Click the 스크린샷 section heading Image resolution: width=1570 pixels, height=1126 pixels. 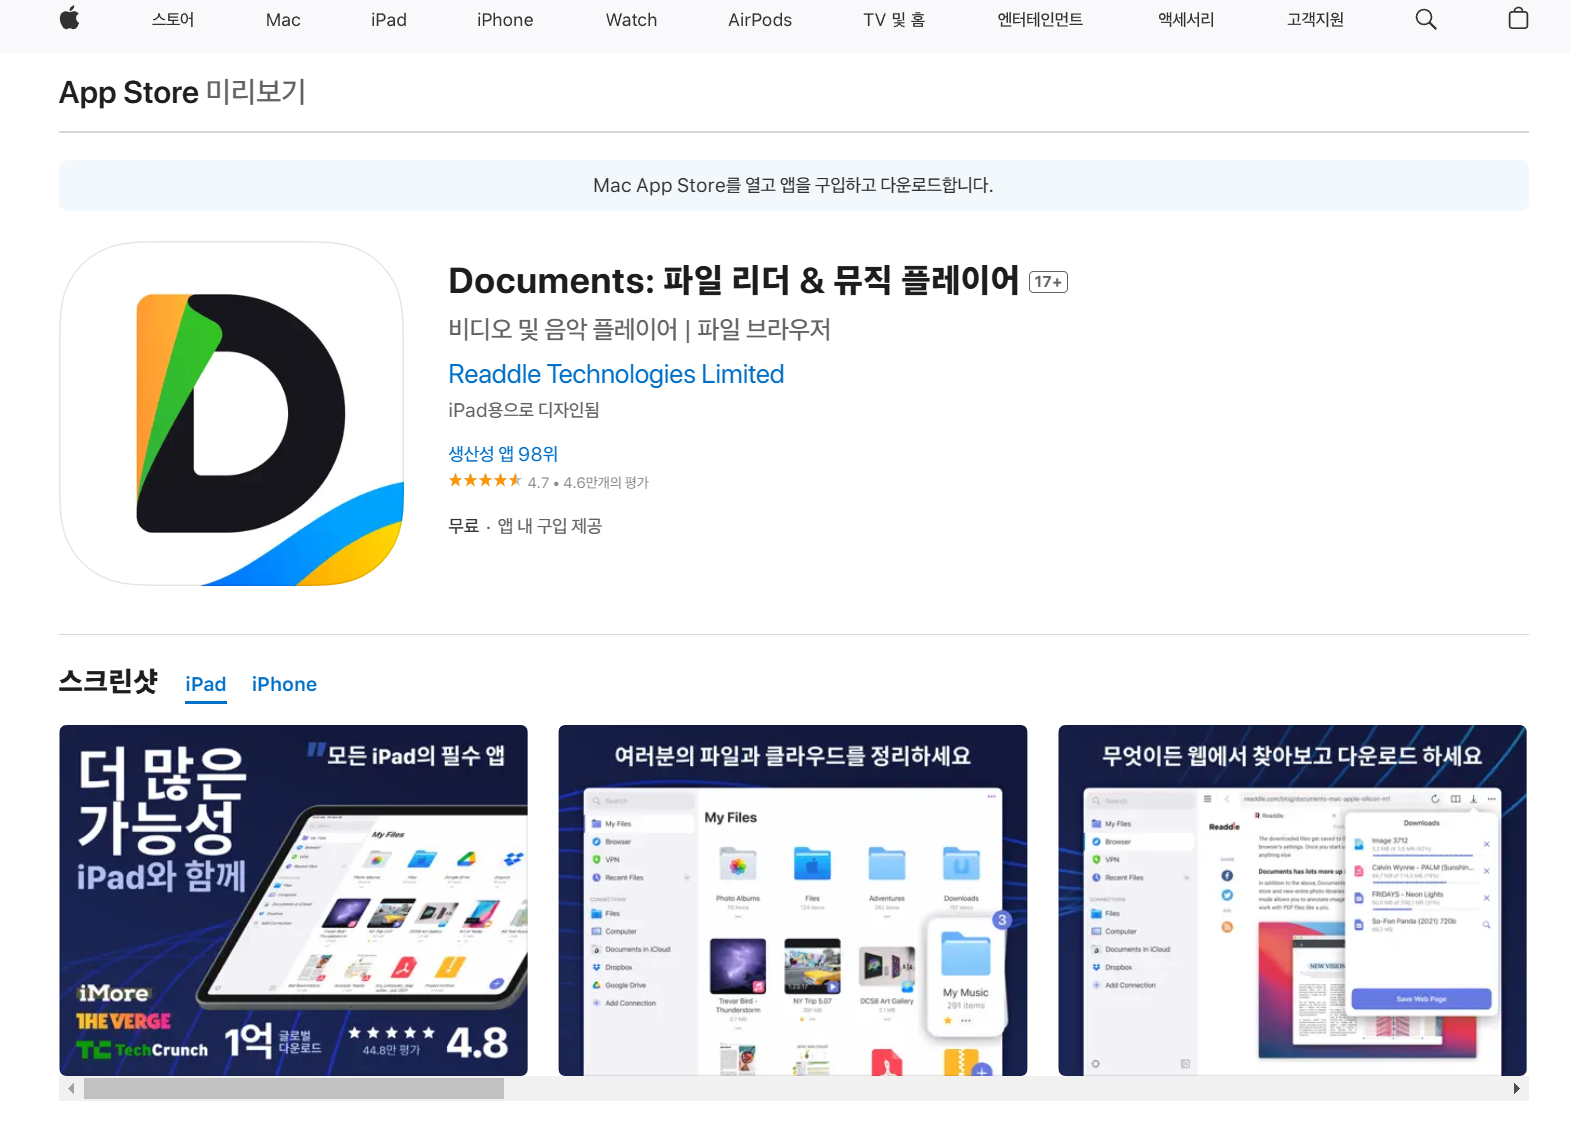pyautogui.click(x=108, y=682)
